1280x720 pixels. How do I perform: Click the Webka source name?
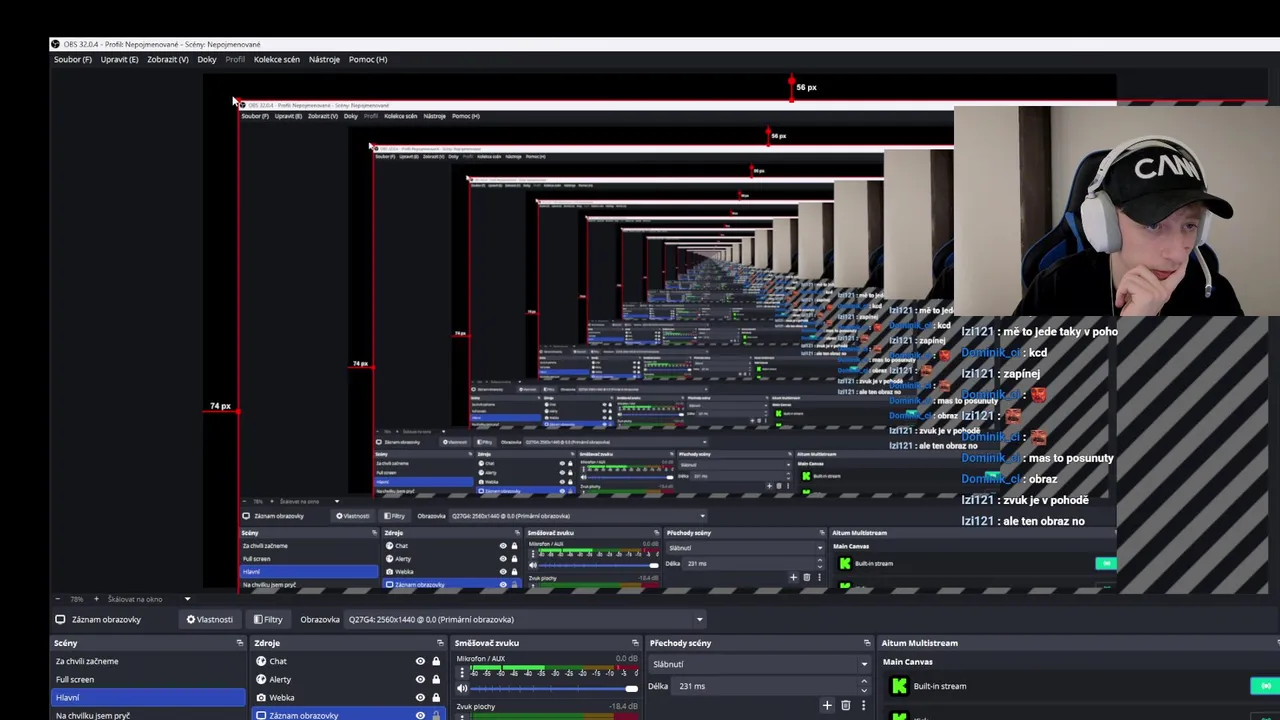tap(282, 697)
